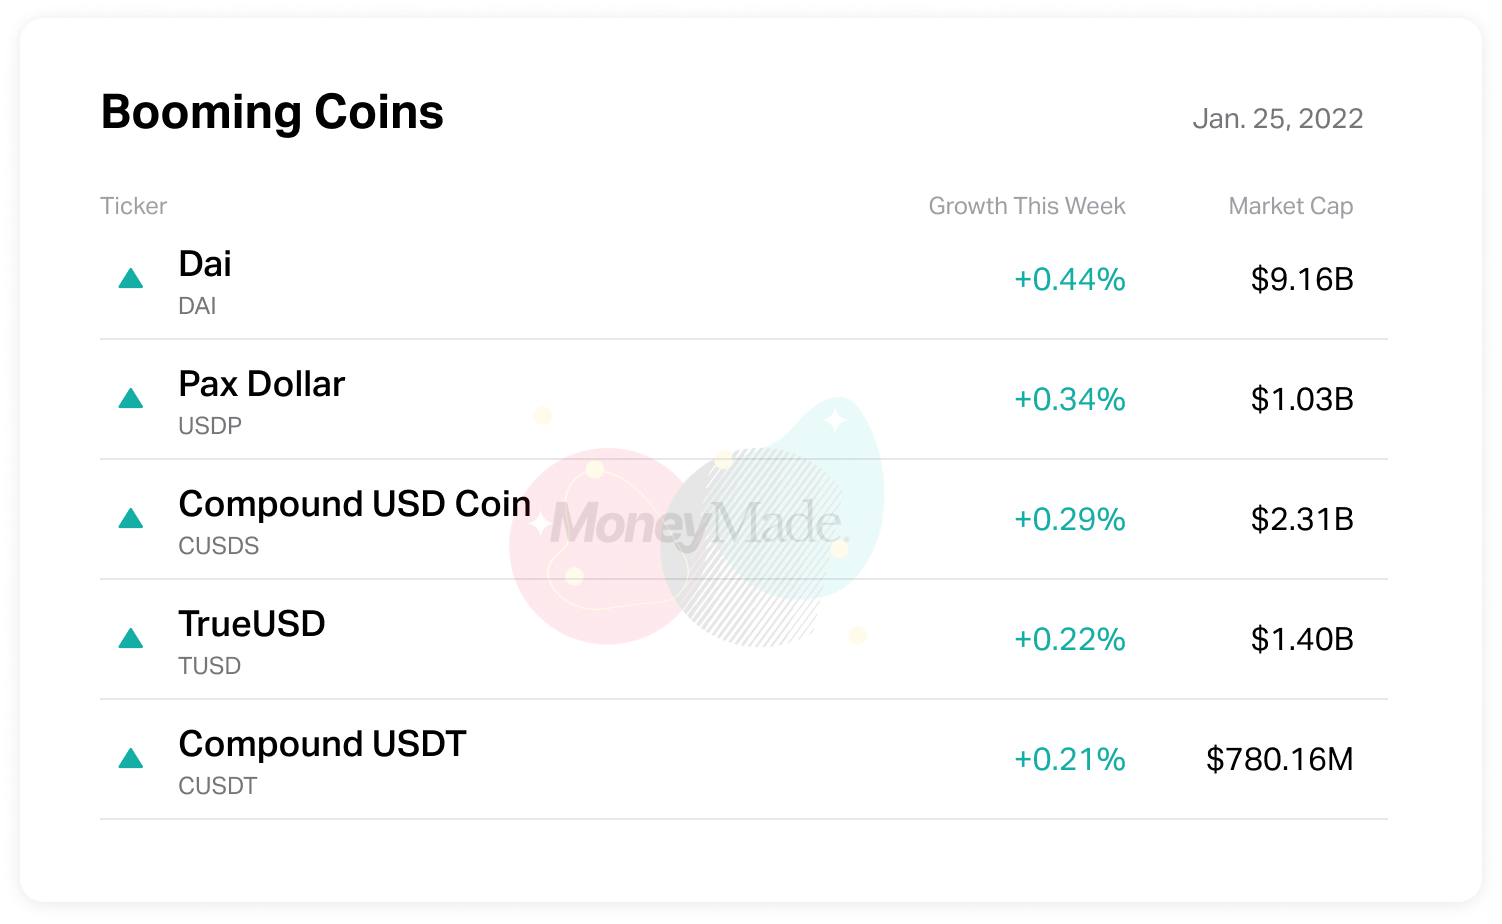Viewport: 1502px width, 924px height.
Task: Open the Dai coin name link
Action: (205, 264)
